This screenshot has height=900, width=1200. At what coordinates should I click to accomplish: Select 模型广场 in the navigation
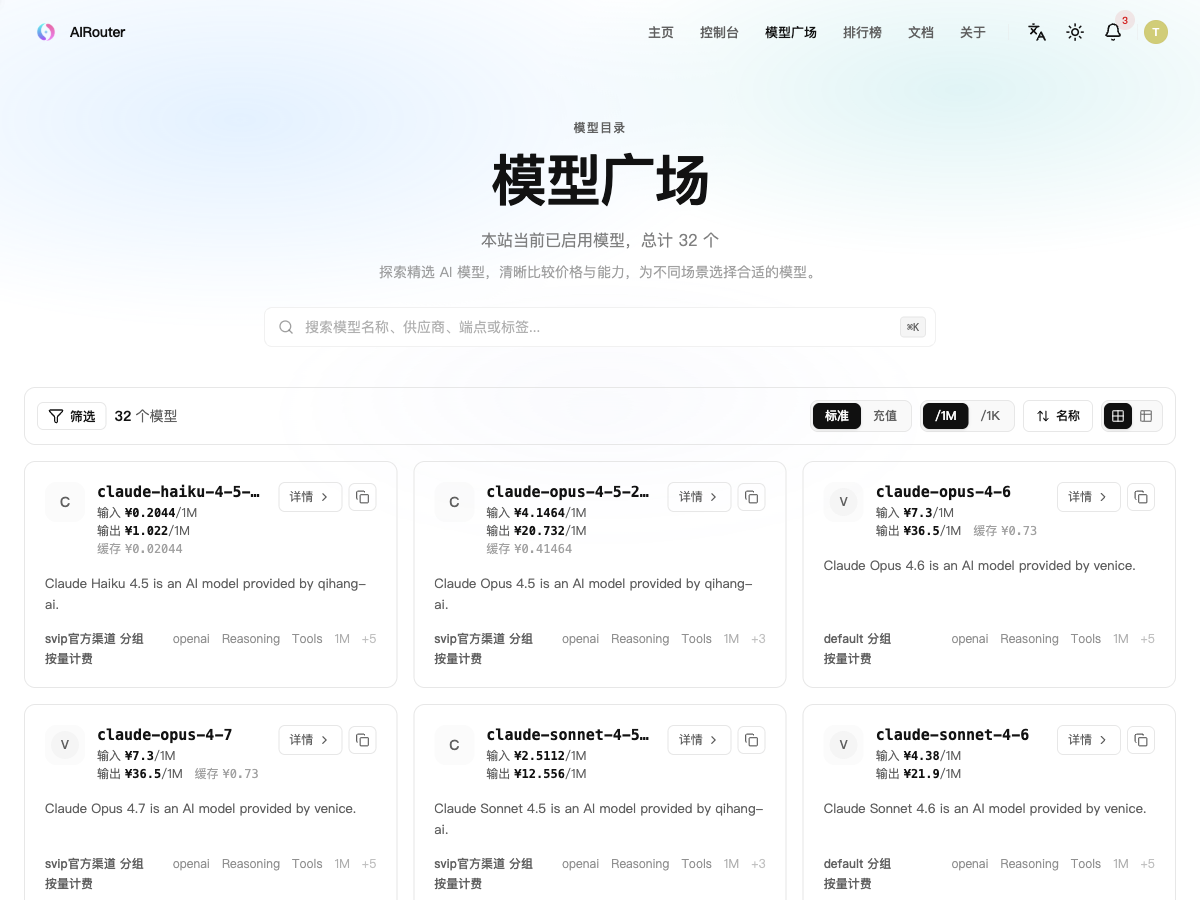click(x=791, y=33)
